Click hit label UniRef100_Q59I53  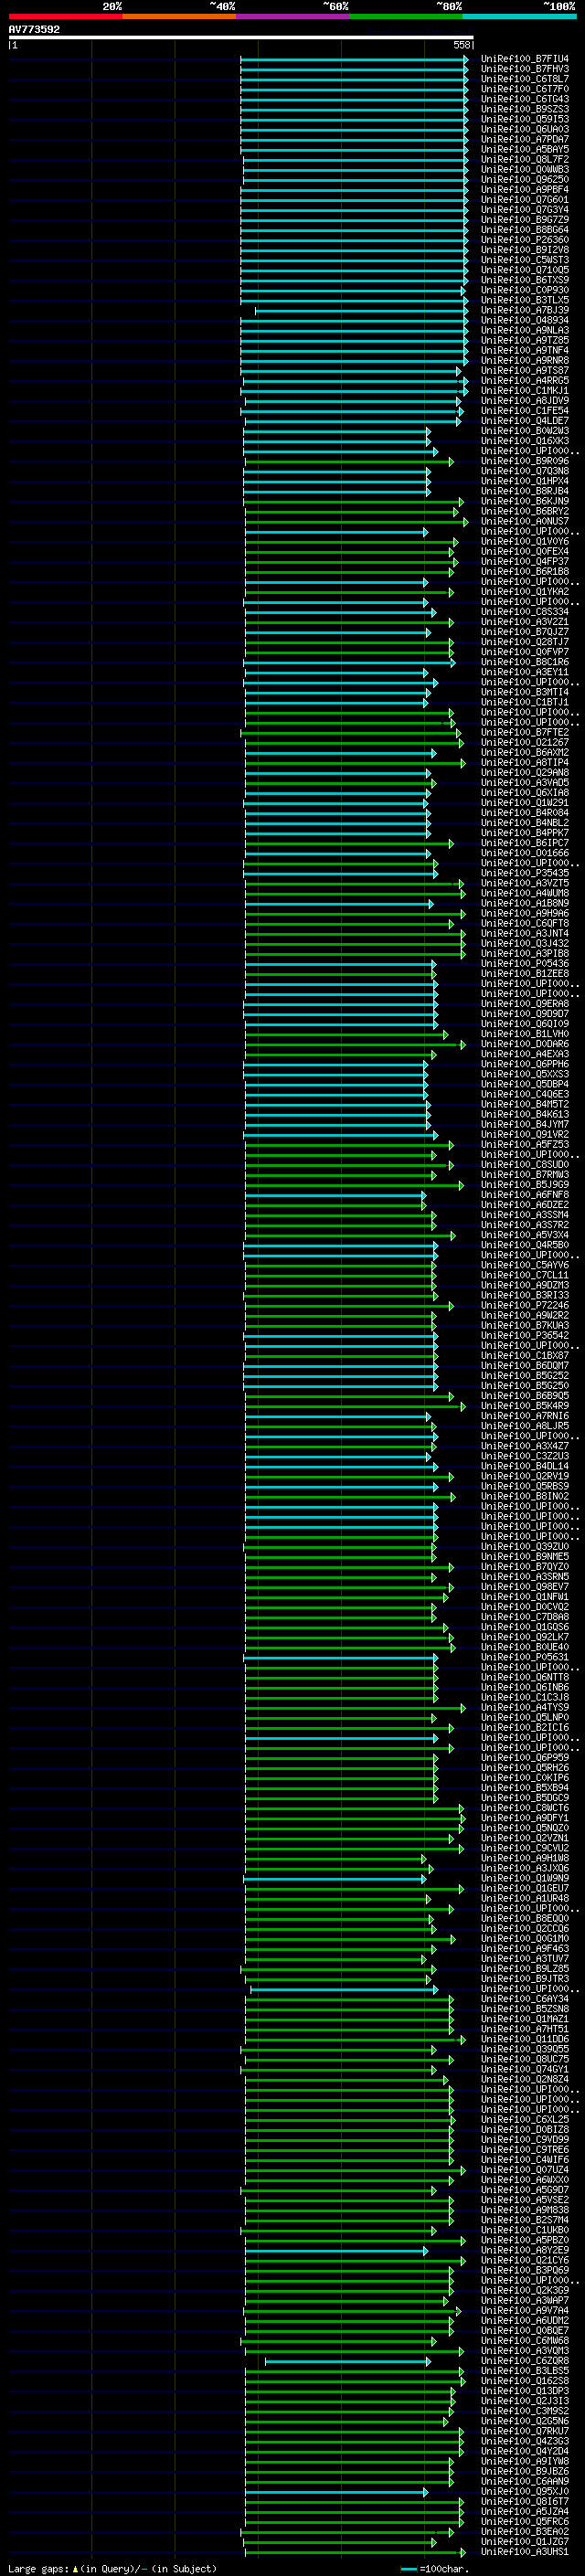[x=525, y=119]
